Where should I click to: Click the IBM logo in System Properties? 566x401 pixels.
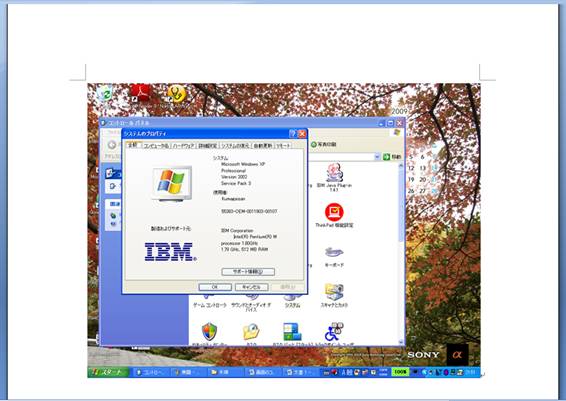(170, 252)
